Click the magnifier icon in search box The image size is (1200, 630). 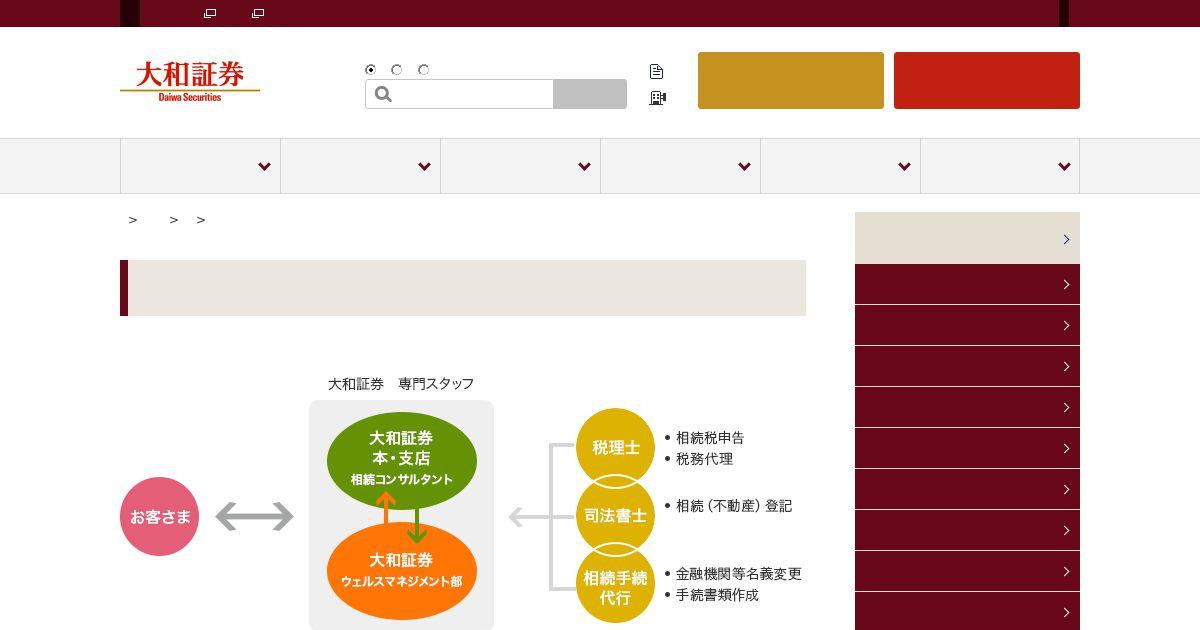[x=383, y=94]
